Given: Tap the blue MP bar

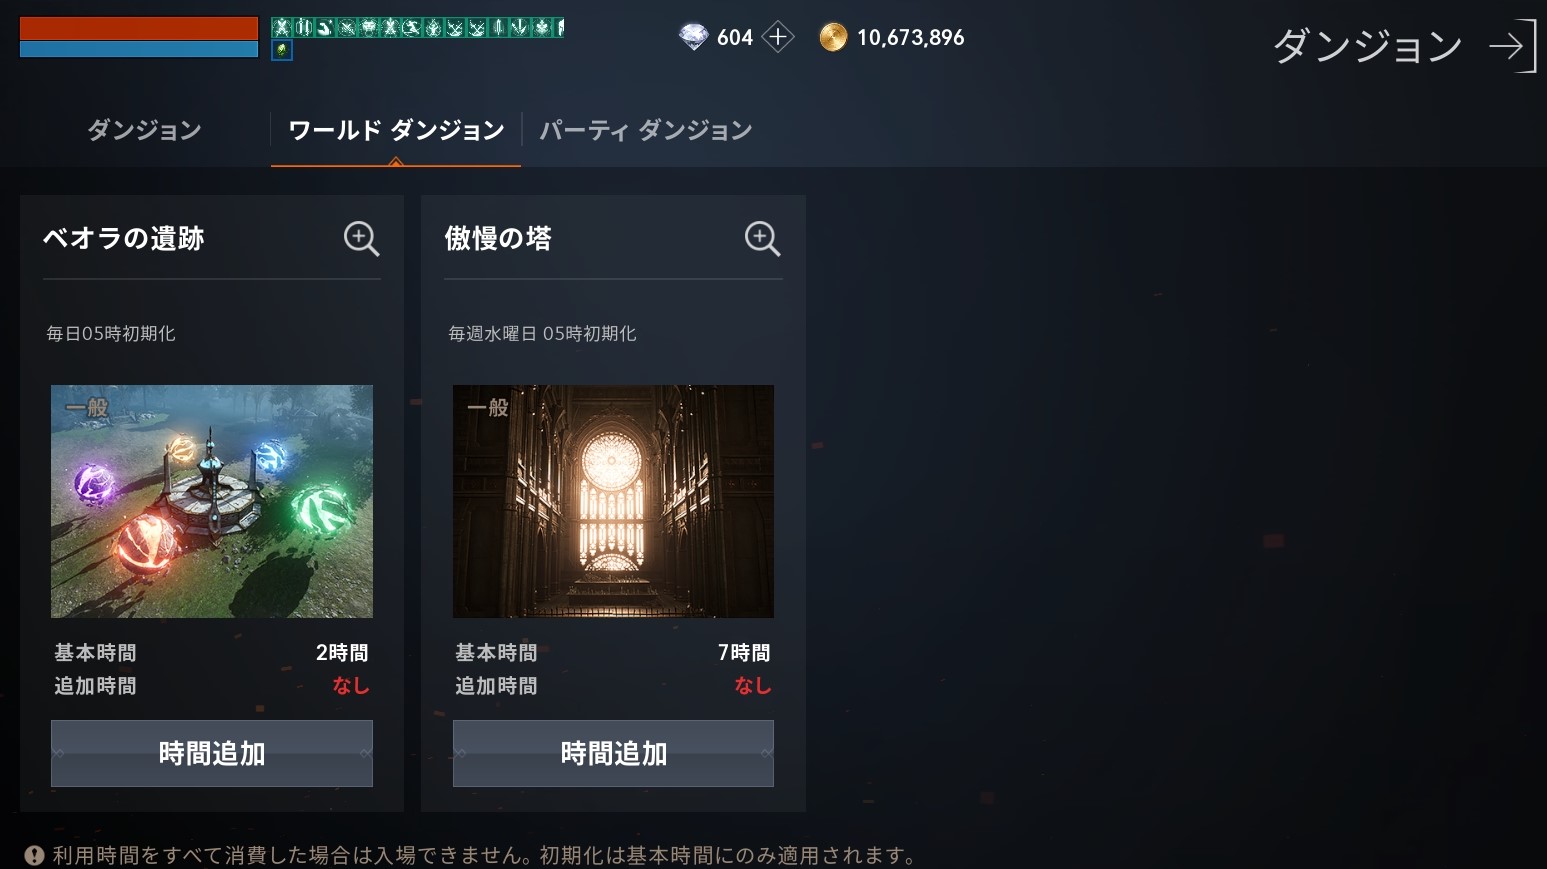Looking at the screenshot, I should (139, 49).
